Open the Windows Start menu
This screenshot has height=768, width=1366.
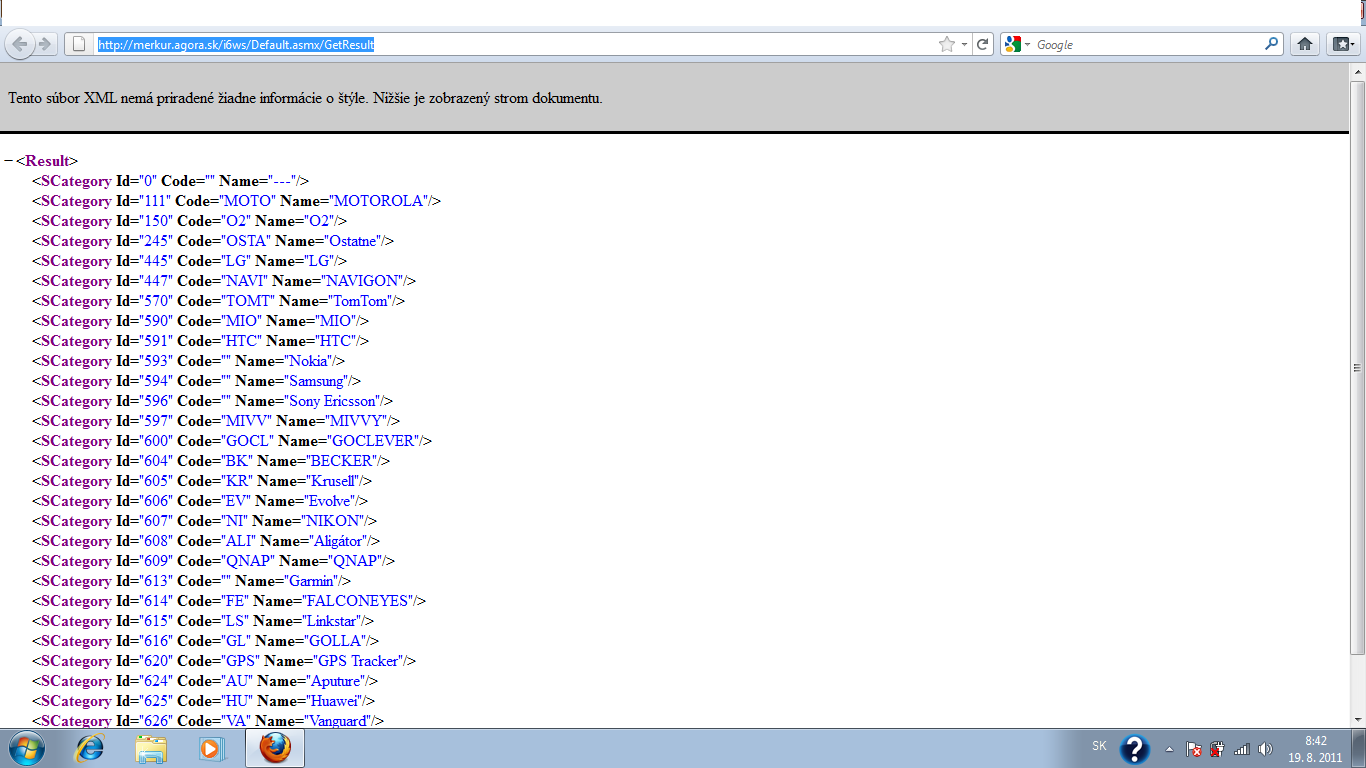click(26, 748)
